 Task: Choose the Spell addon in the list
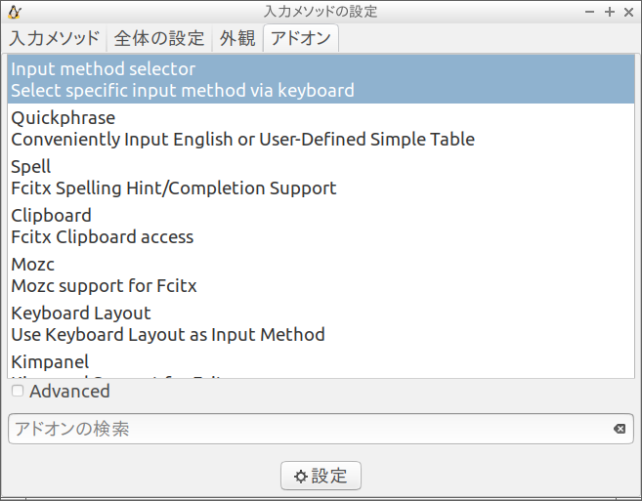click(320, 177)
